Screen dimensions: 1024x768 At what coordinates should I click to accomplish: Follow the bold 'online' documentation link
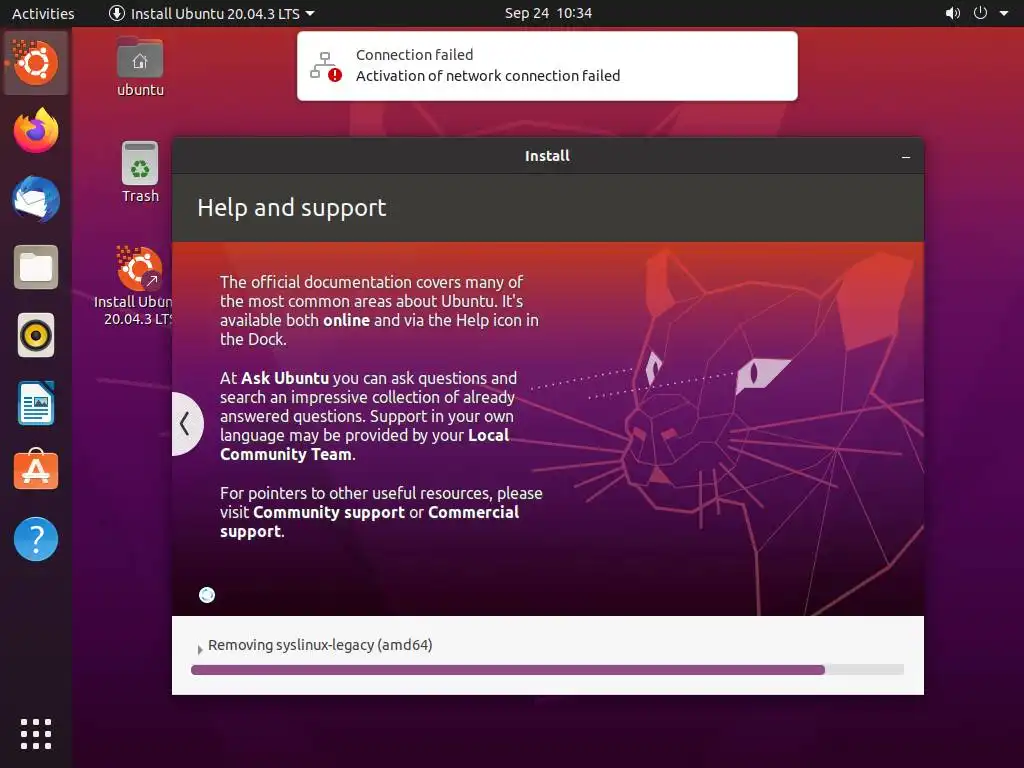[x=346, y=320]
